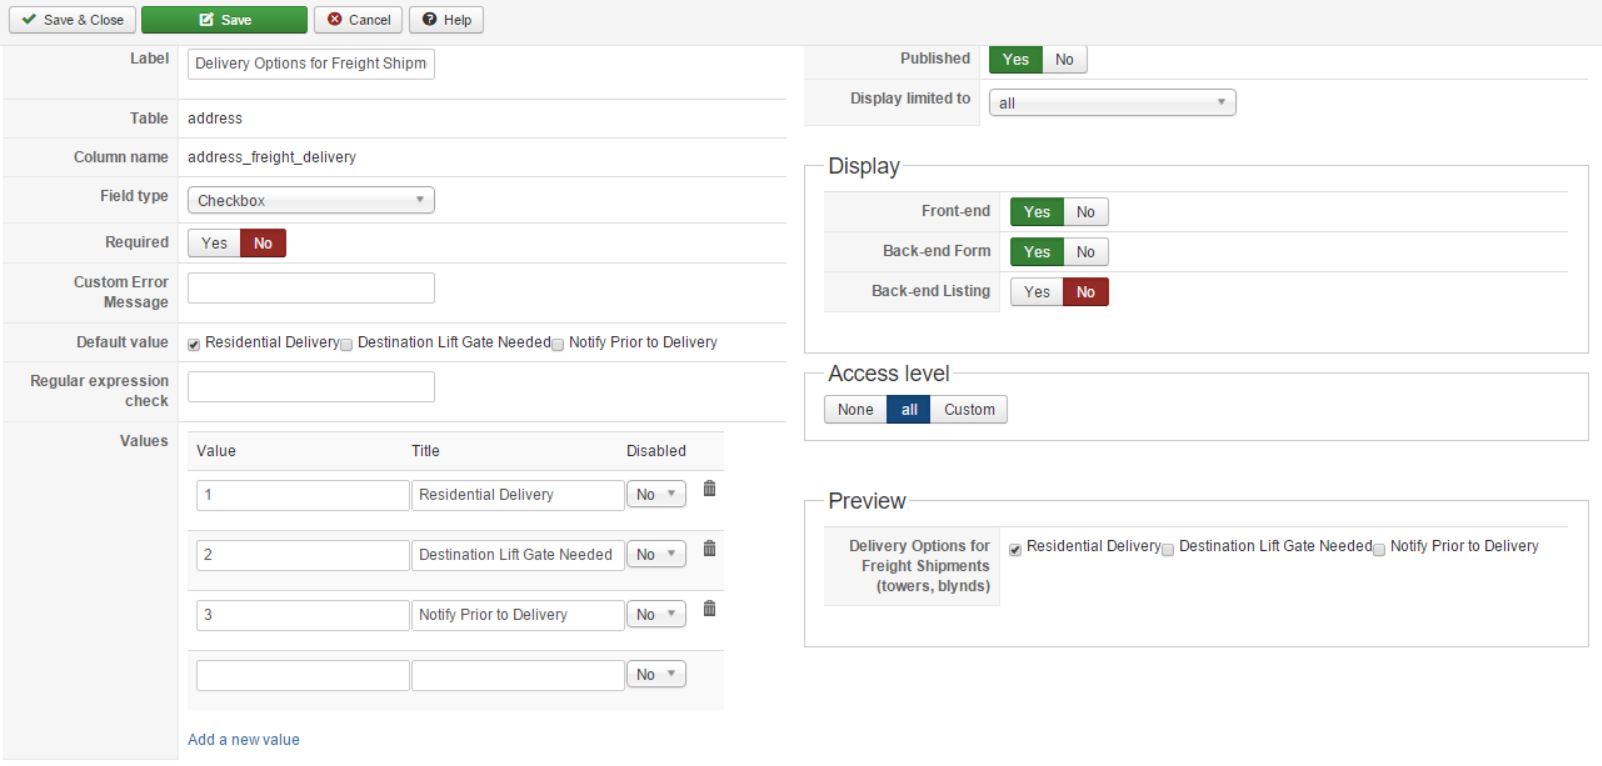Focus the Regular expression check field
The width and height of the screenshot is (1602, 766).
[311, 387]
